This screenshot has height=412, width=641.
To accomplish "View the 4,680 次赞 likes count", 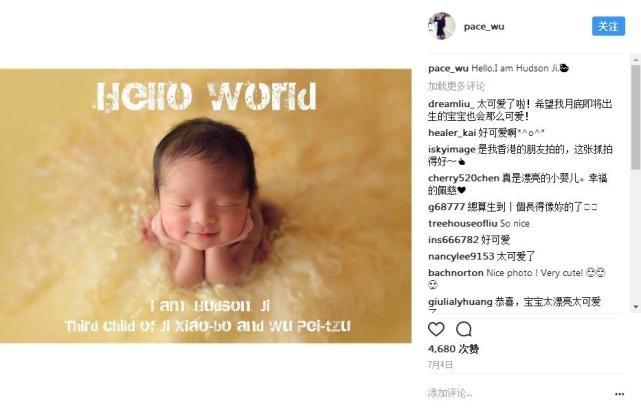I will tap(453, 349).
